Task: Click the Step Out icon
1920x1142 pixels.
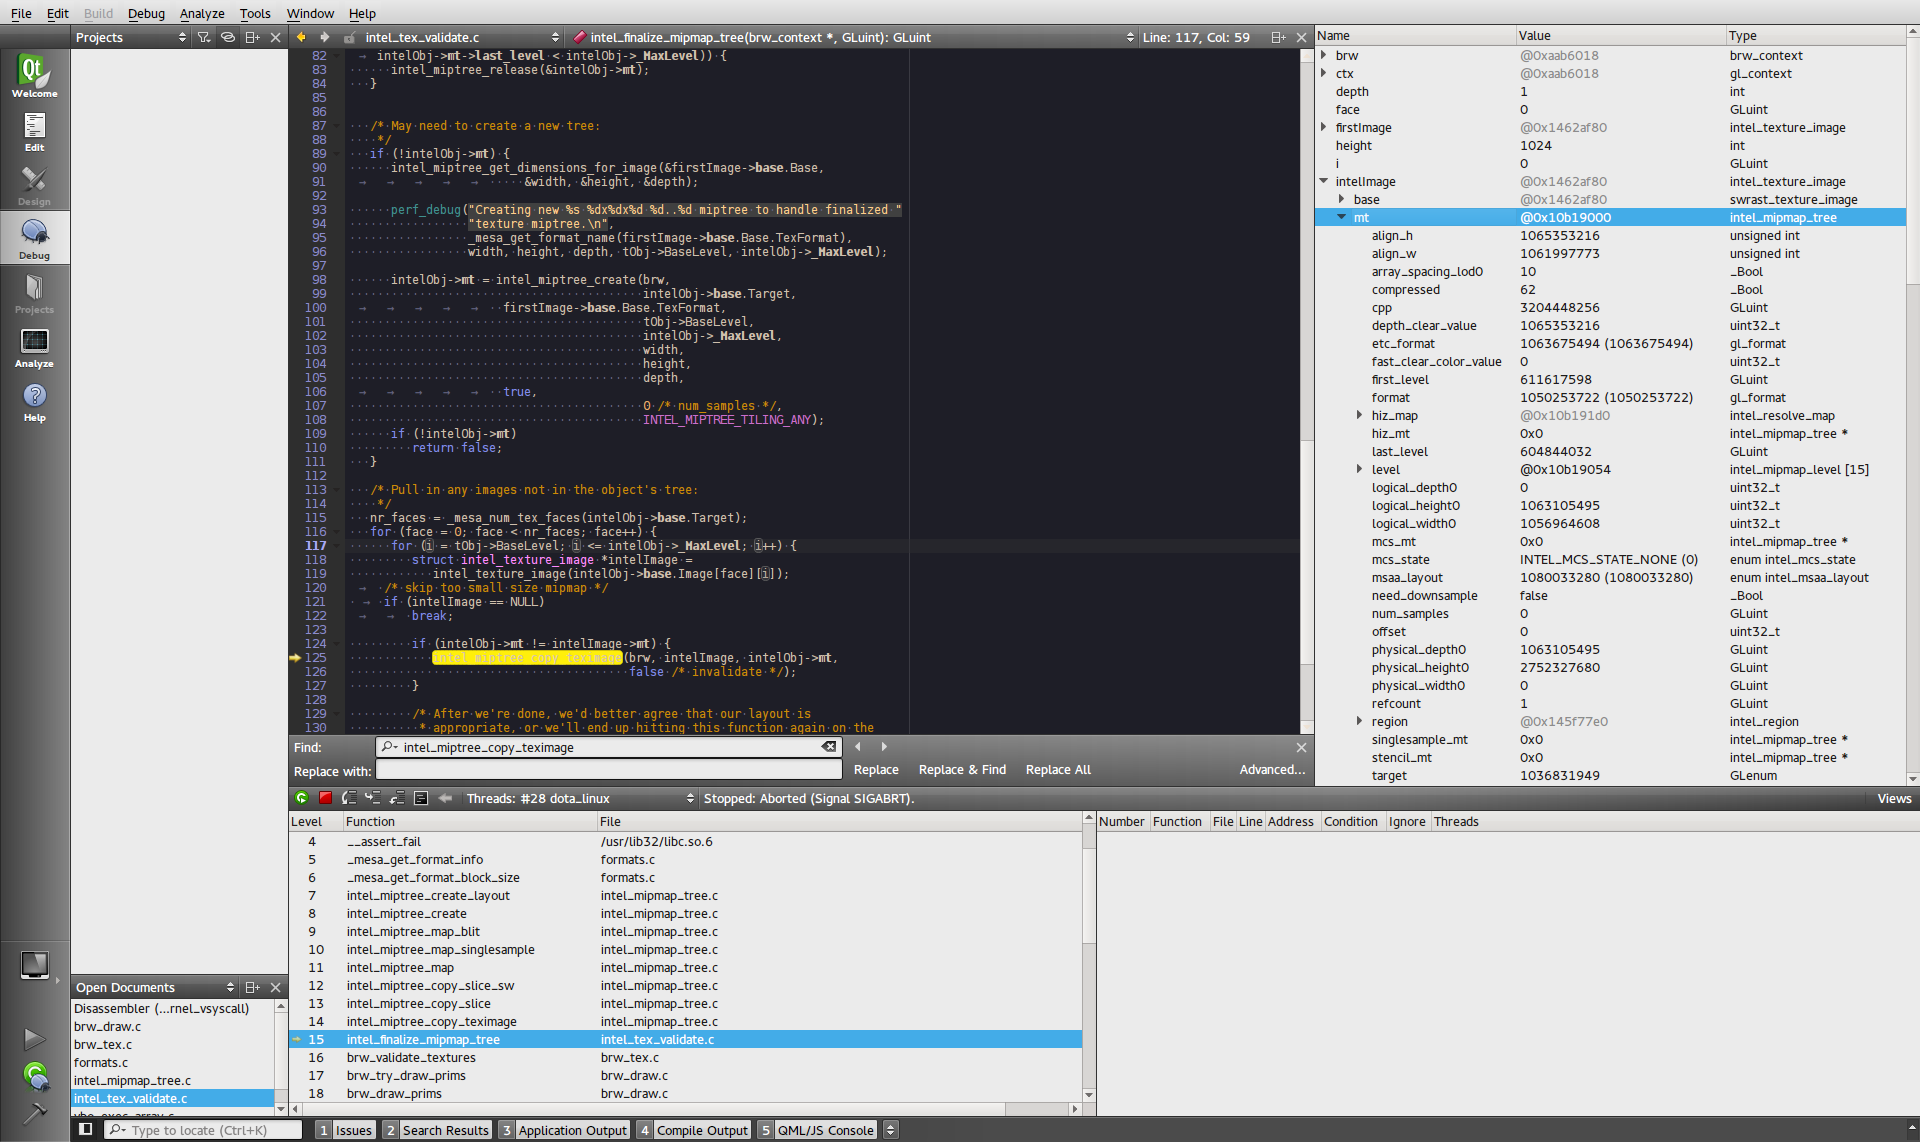Action: click(397, 798)
